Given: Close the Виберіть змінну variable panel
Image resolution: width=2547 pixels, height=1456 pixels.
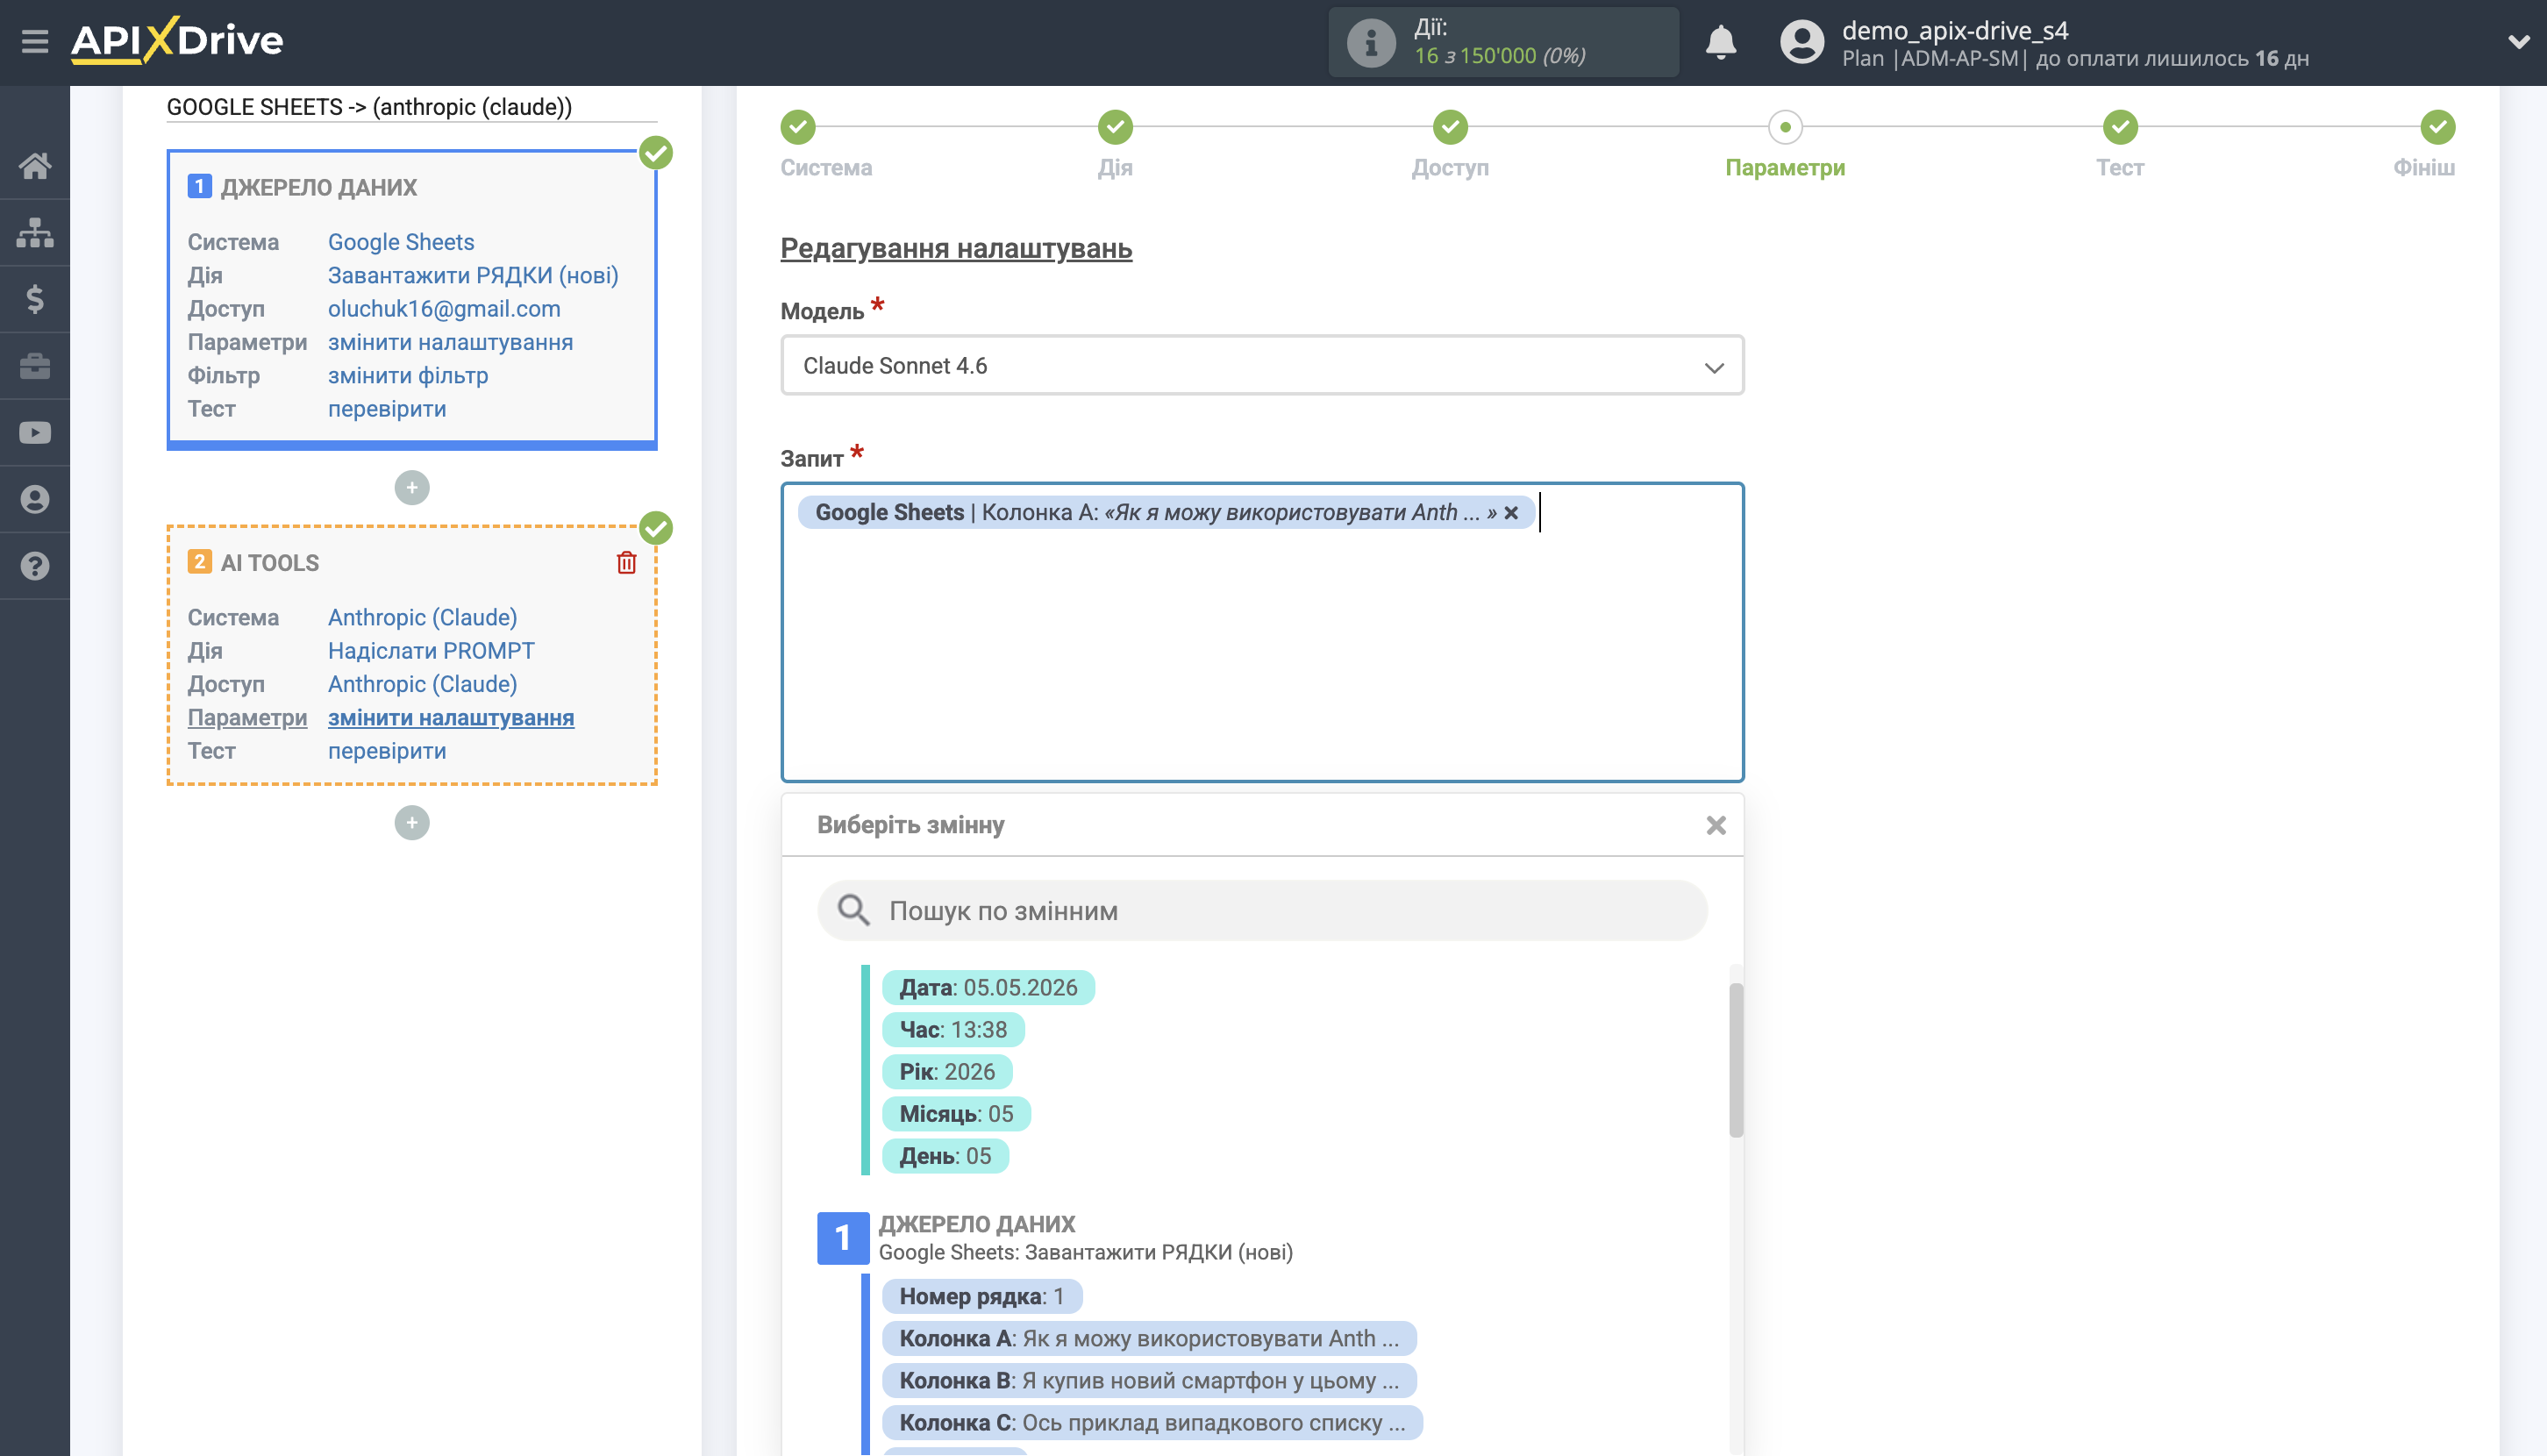Looking at the screenshot, I should (1716, 825).
